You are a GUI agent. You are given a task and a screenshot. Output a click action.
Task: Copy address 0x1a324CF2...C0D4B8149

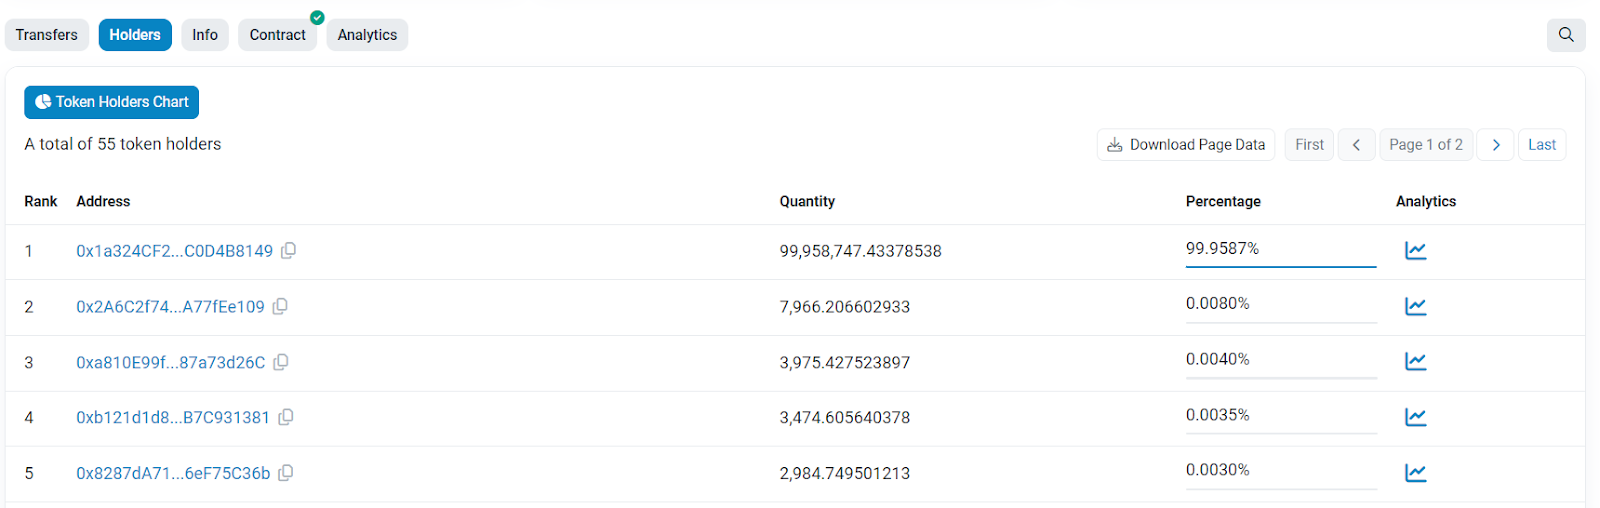(x=288, y=251)
